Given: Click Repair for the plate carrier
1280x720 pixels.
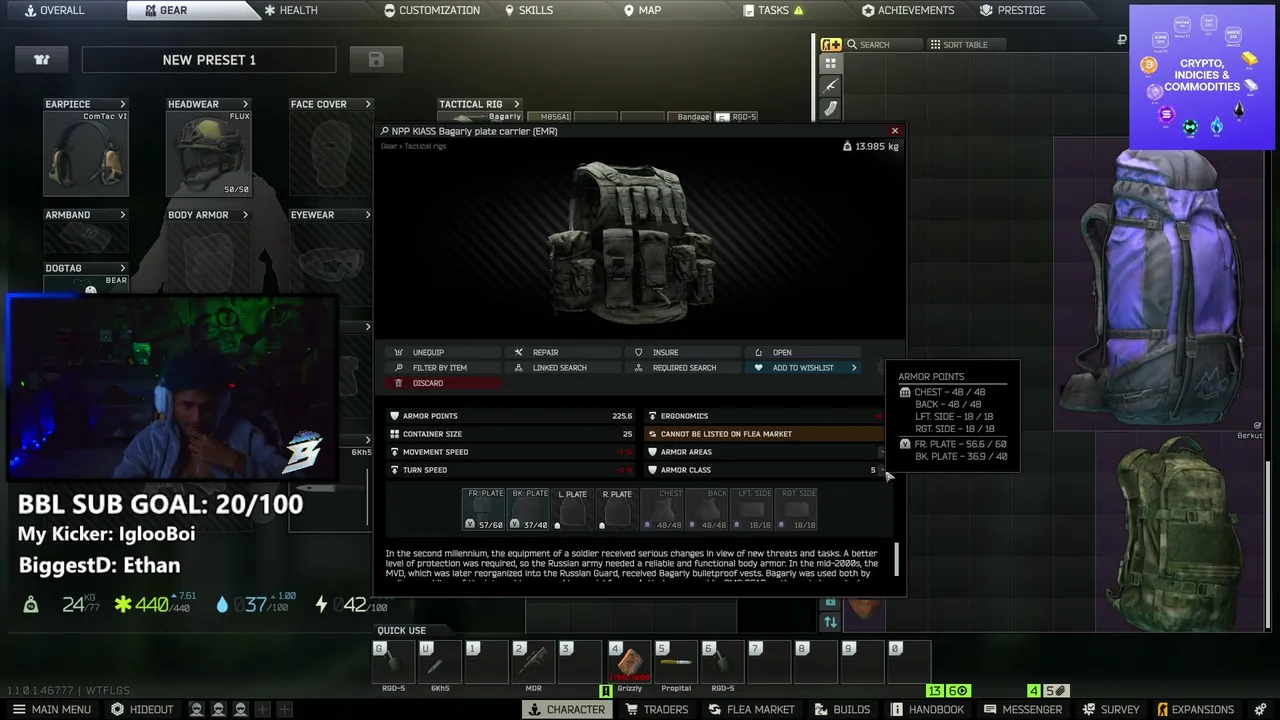Looking at the screenshot, I should click(x=561, y=352).
